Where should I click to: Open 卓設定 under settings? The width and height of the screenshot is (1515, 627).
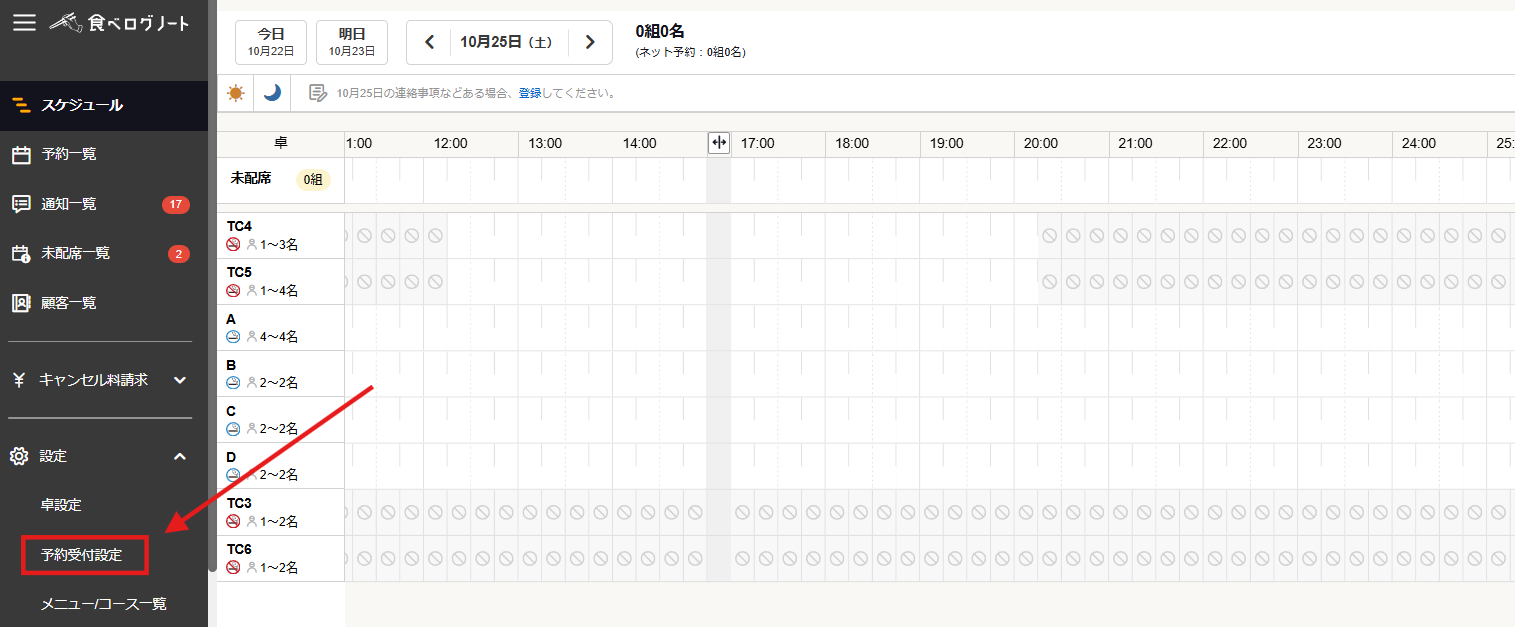(x=61, y=505)
